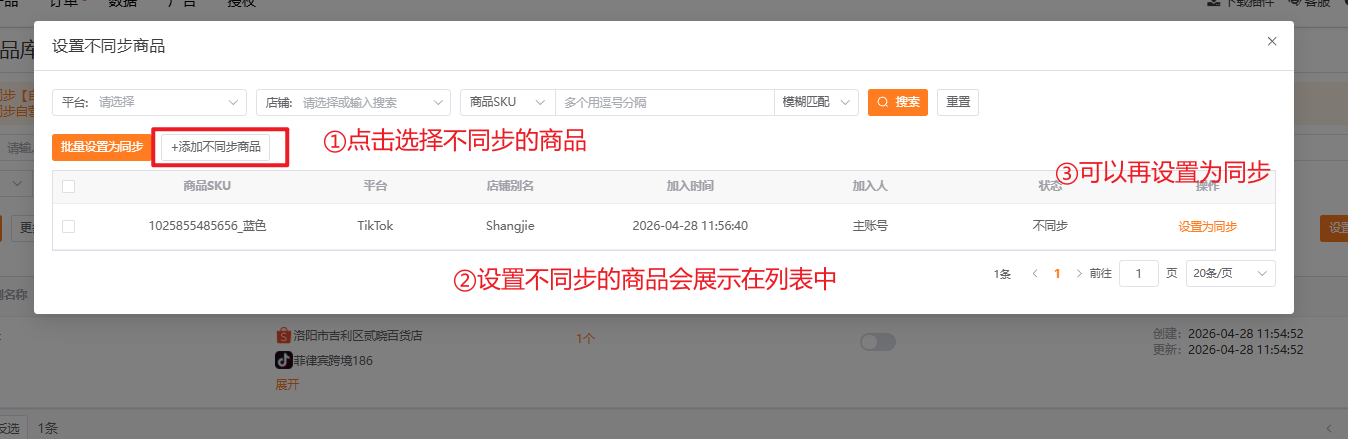This screenshot has height=439, width=1348.
Task: Click Shangjie store alias cell
Action: (x=510, y=226)
